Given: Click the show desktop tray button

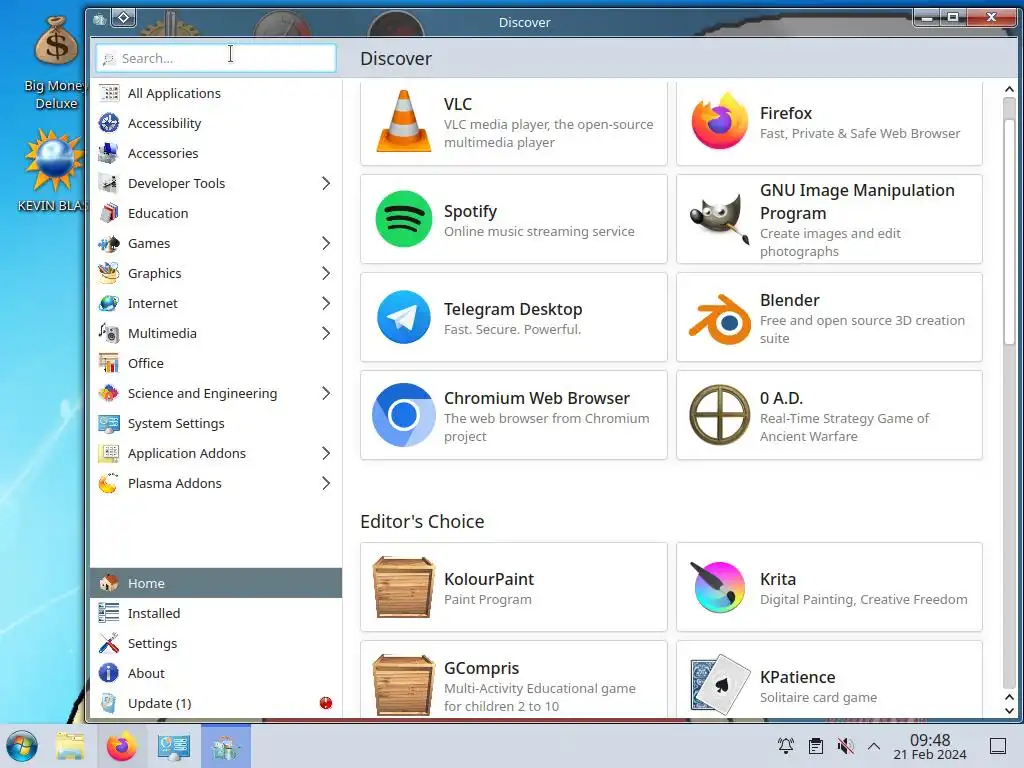Looking at the screenshot, I should click(x=998, y=746).
